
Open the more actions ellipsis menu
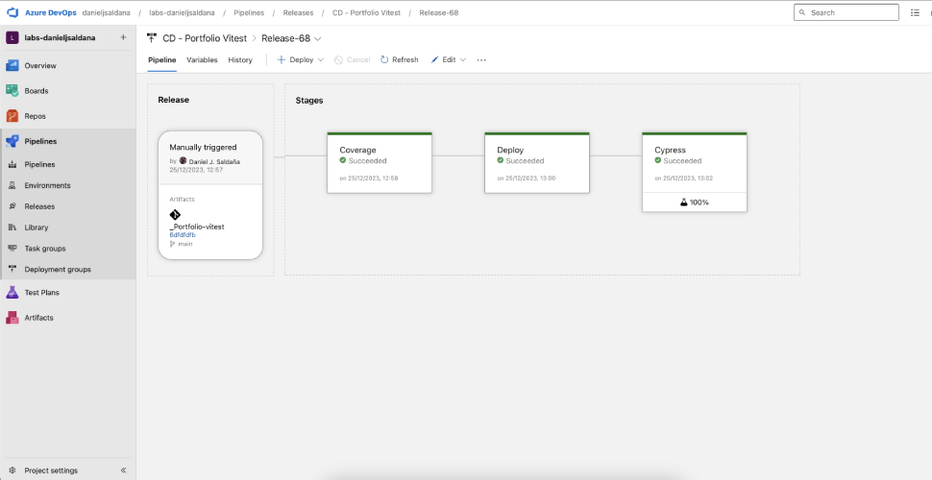481,60
